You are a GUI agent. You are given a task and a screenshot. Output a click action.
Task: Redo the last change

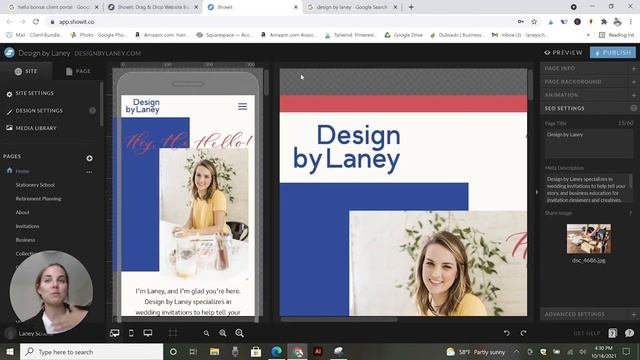523,333
